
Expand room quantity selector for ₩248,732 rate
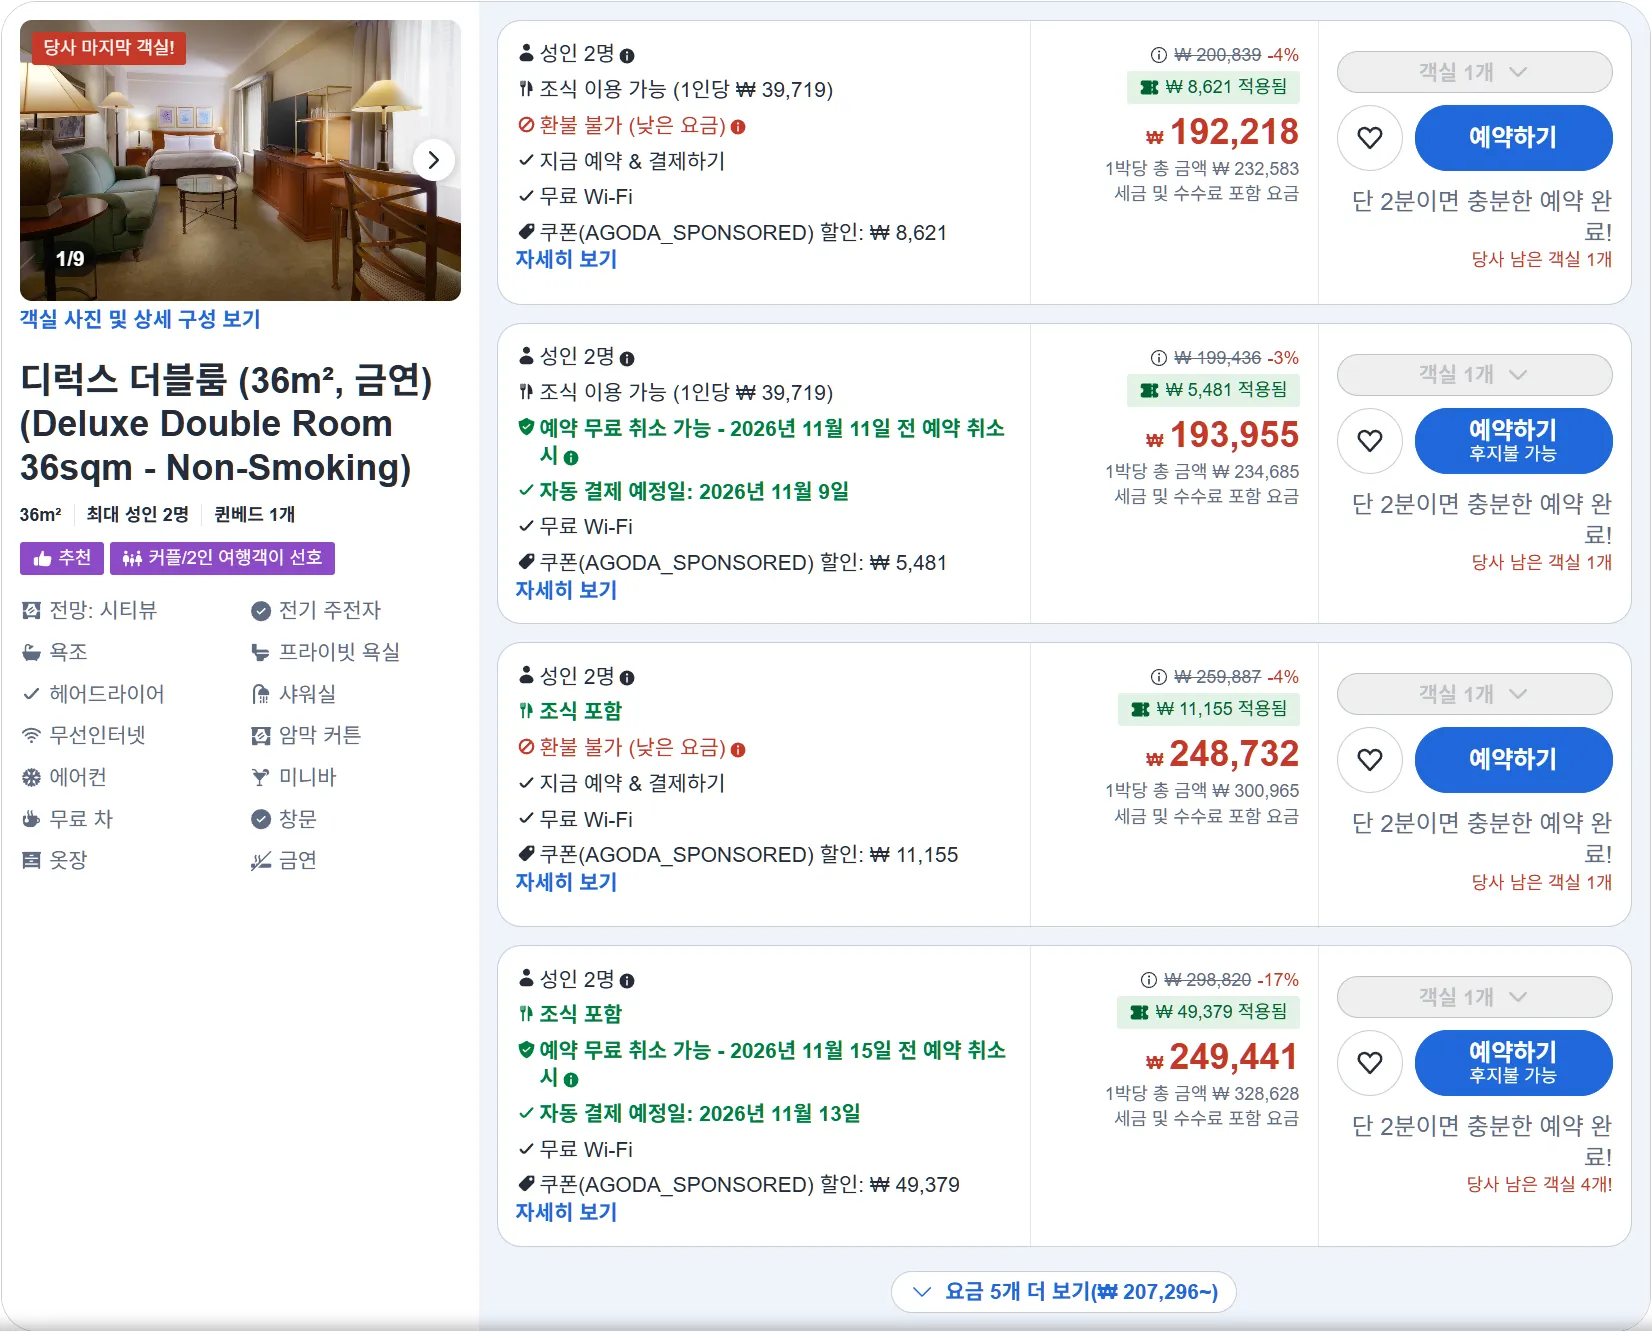(1474, 694)
